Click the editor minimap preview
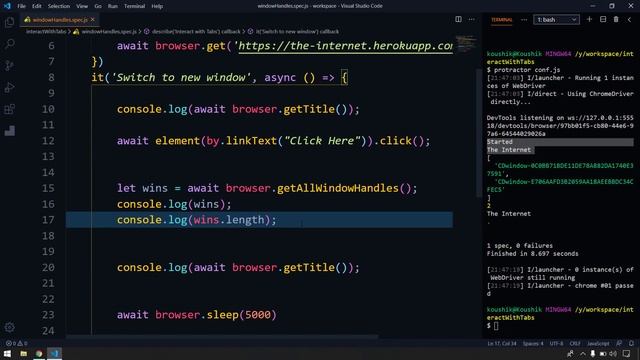 coord(465,44)
